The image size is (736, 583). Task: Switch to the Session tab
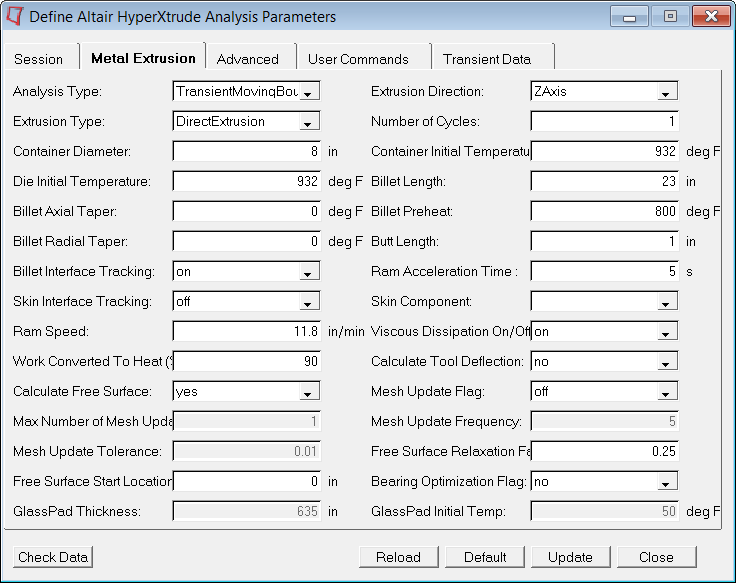[38, 59]
